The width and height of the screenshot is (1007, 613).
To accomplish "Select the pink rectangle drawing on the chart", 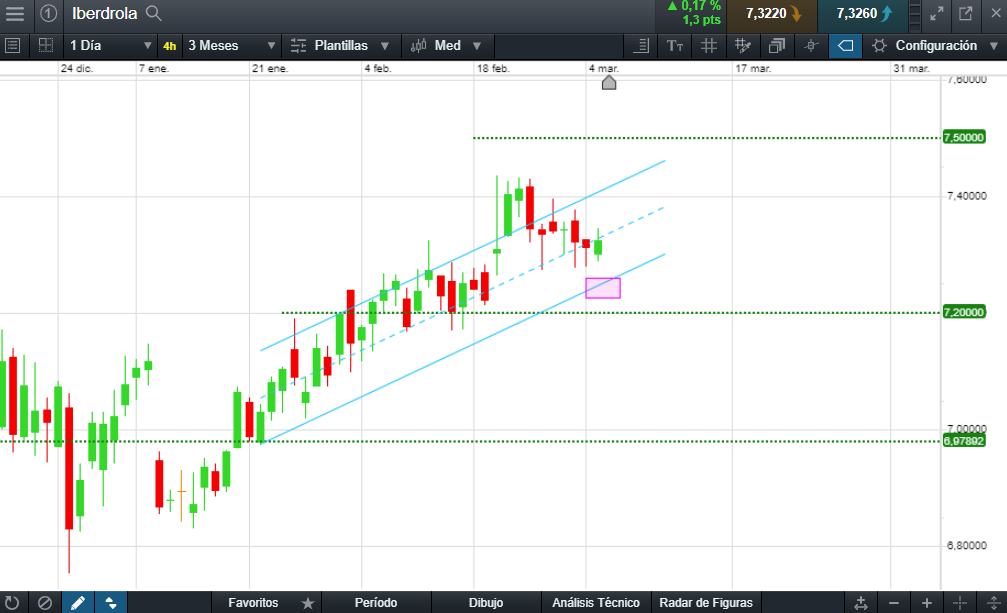I will tap(603, 288).
